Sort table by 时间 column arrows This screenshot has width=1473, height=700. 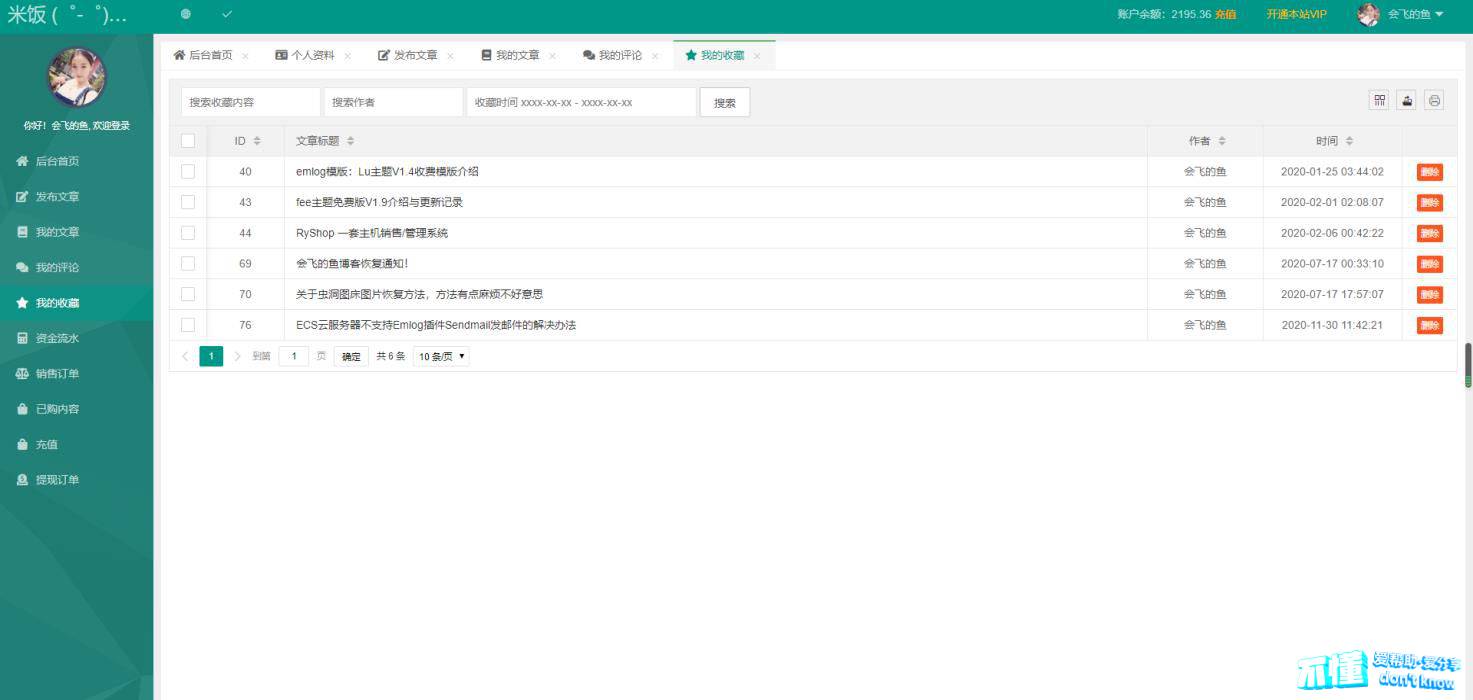1349,141
